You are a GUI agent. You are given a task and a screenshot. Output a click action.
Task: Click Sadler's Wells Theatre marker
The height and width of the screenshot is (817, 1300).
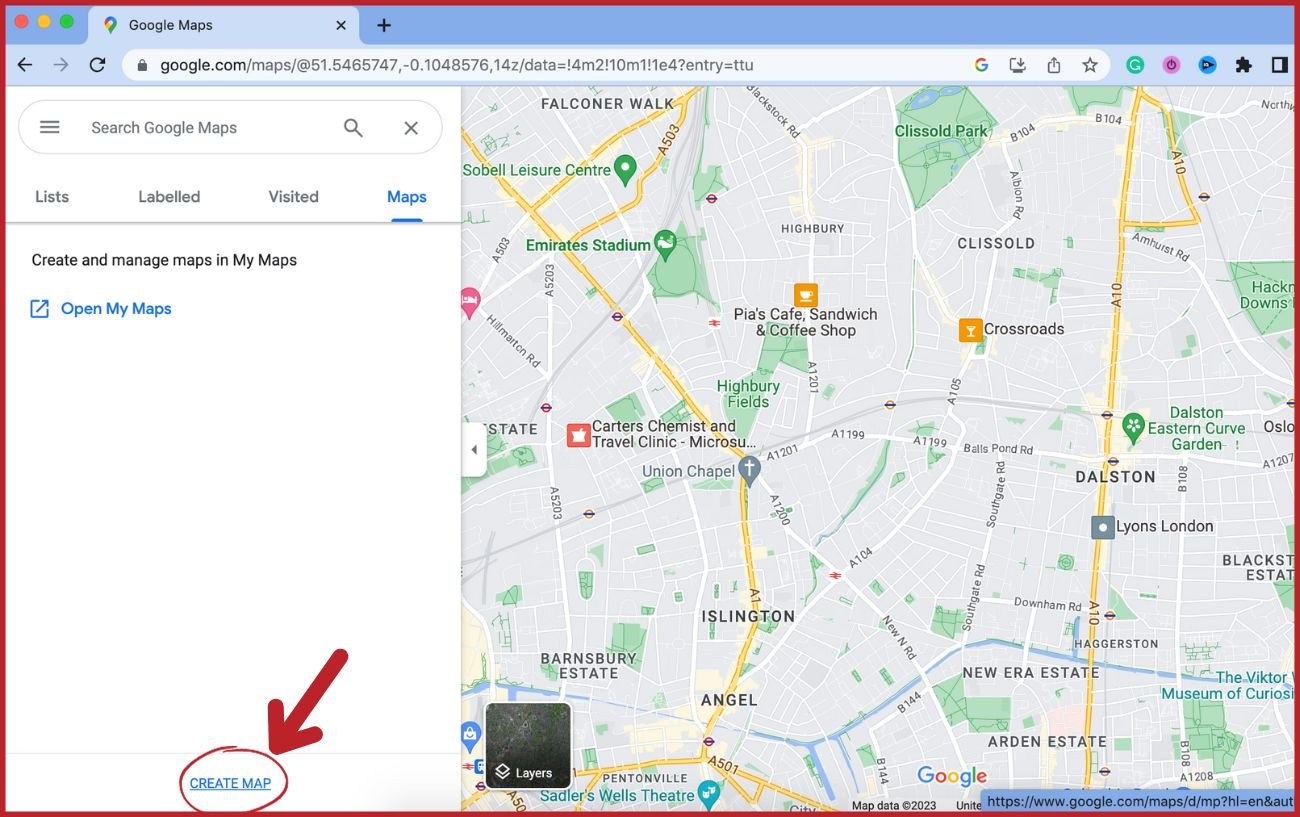click(x=709, y=794)
